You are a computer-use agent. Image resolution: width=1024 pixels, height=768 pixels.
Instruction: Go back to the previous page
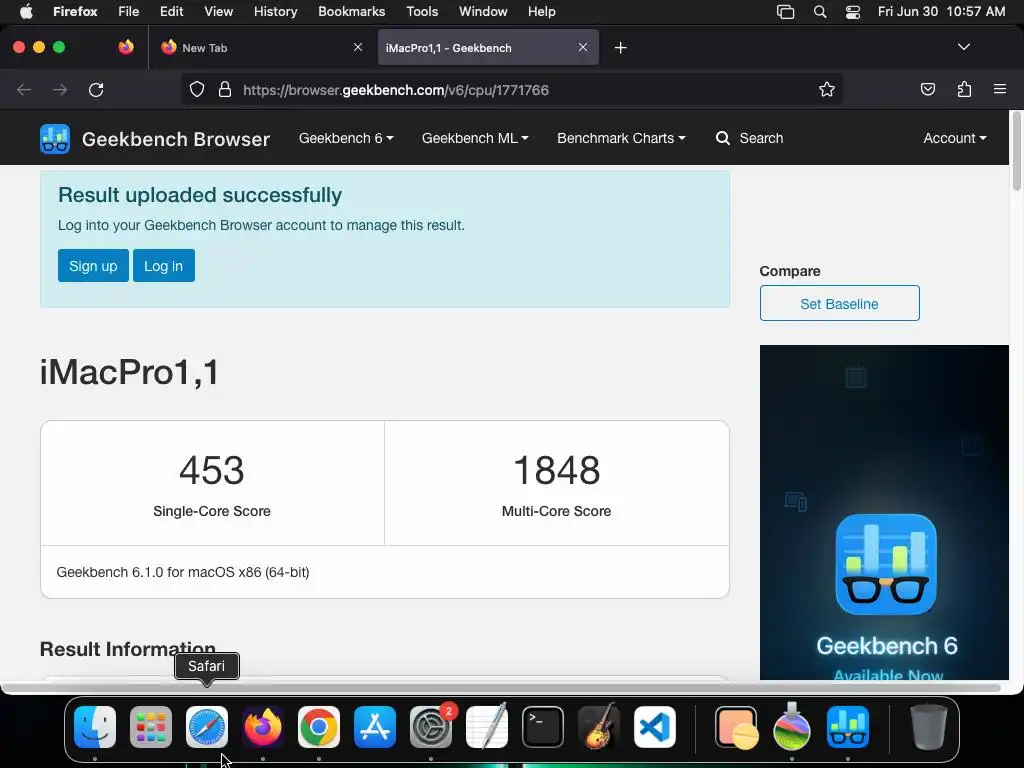pyautogui.click(x=24, y=89)
